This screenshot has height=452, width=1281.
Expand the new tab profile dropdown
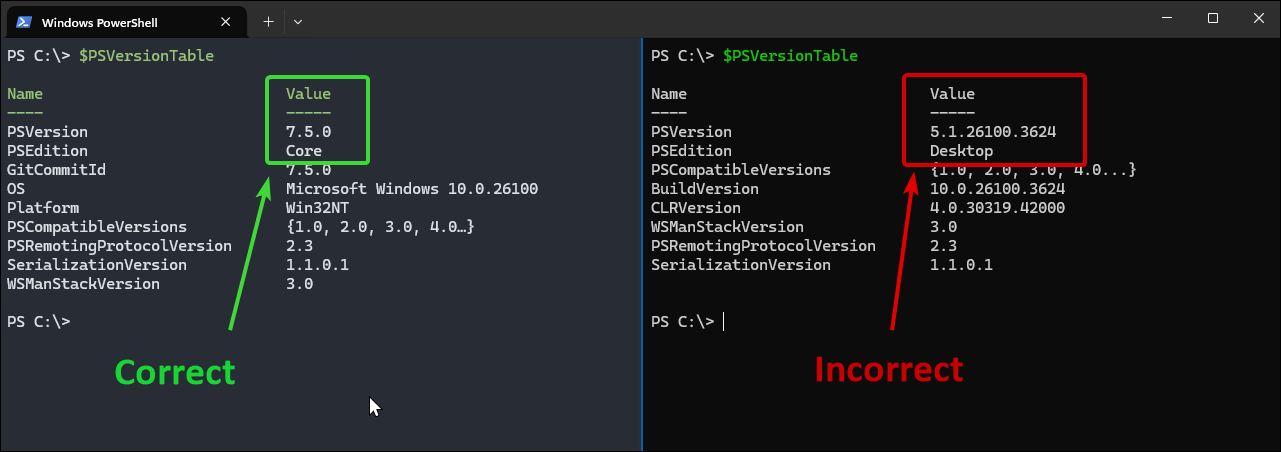pos(298,21)
